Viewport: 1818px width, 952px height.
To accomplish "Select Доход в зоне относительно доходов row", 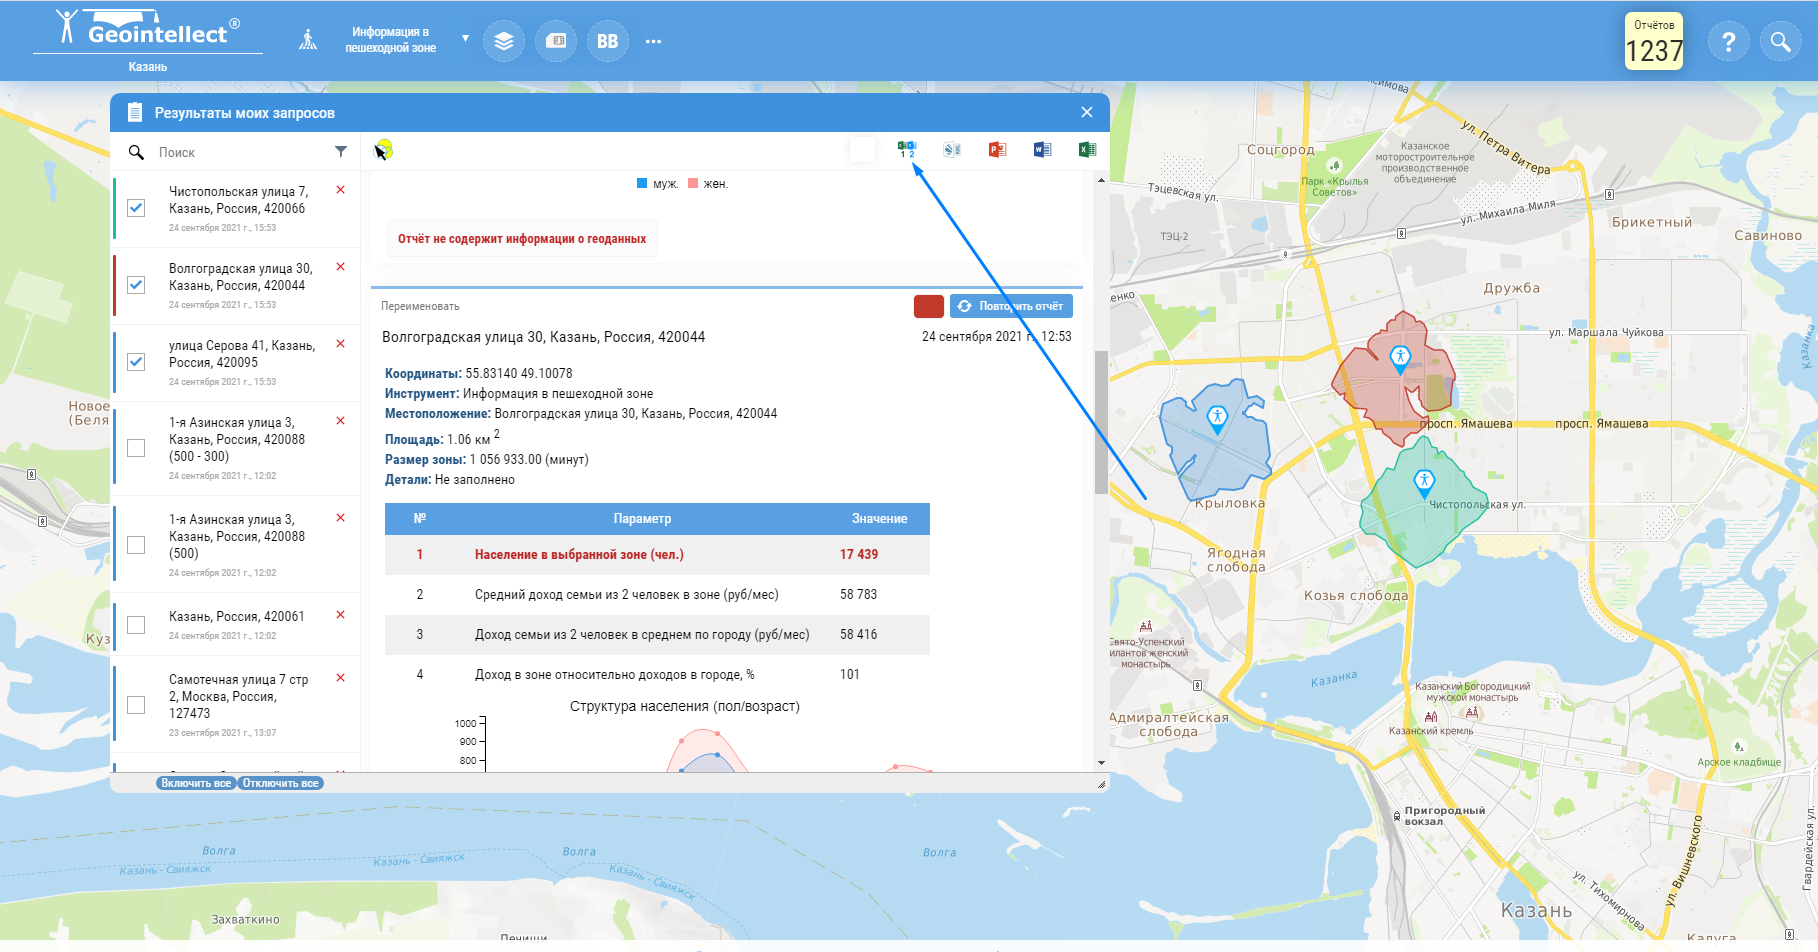I will coord(657,675).
